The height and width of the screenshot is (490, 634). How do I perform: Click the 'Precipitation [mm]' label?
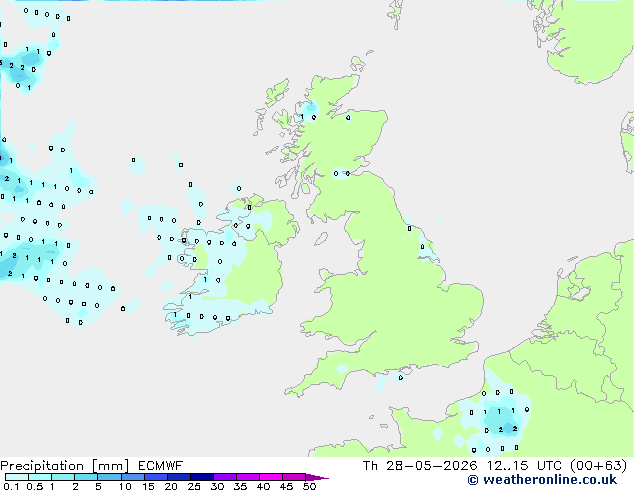coord(64,466)
